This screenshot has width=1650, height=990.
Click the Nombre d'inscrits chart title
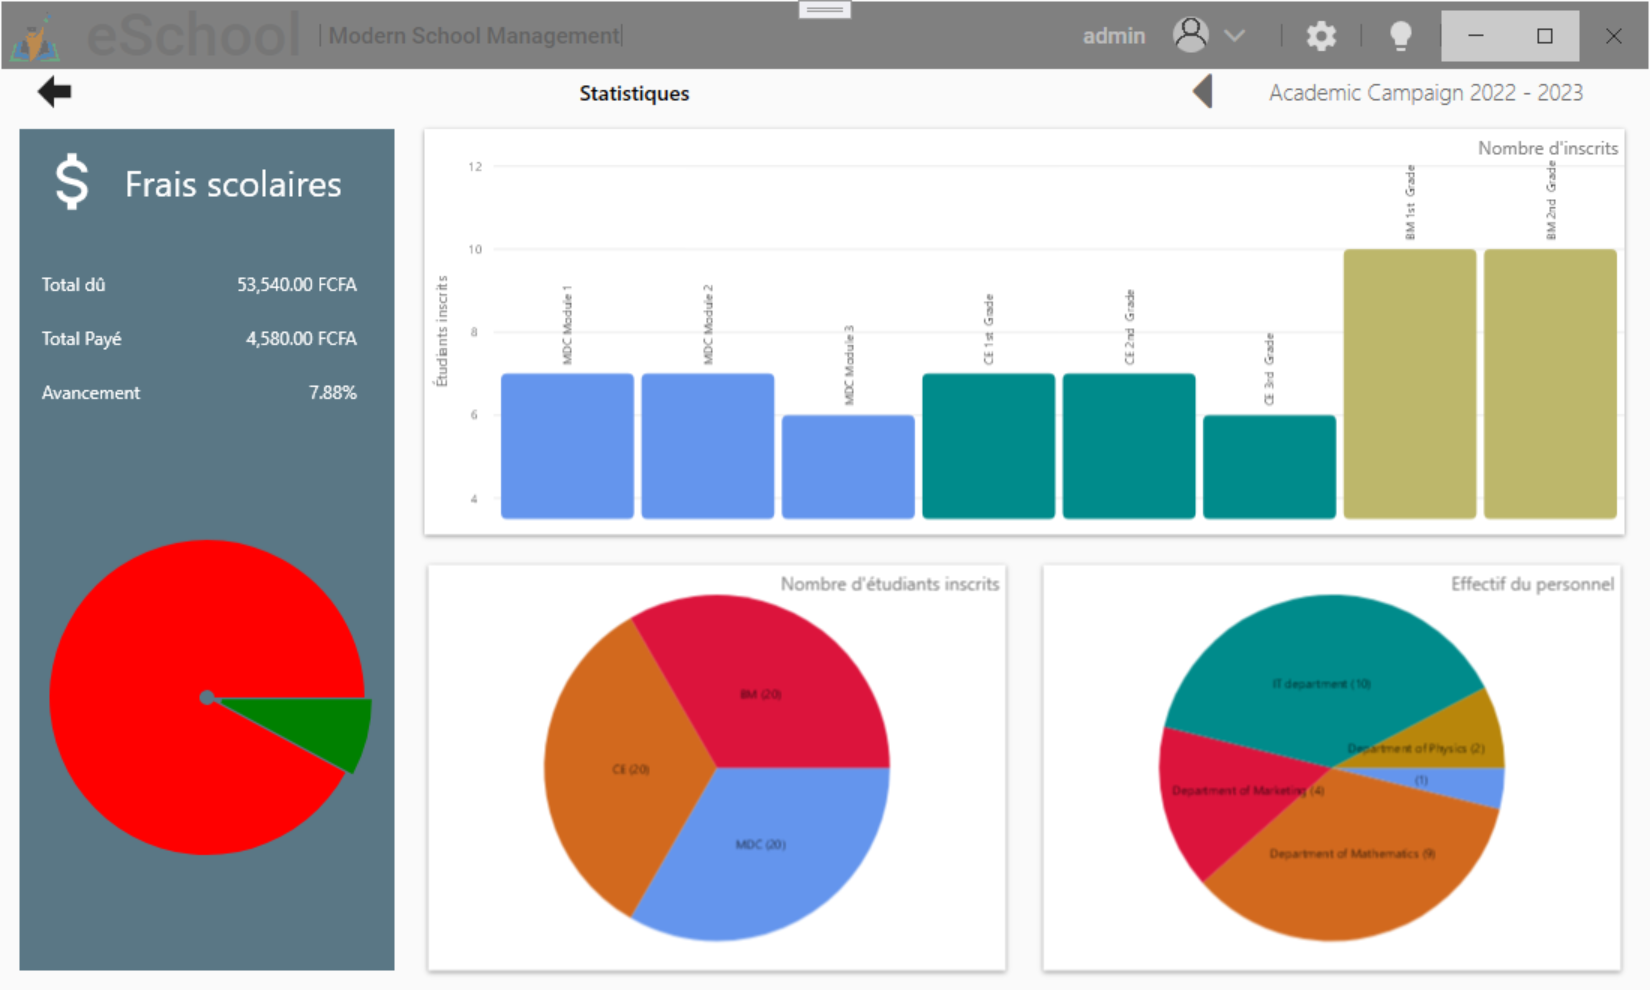pos(1546,148)
